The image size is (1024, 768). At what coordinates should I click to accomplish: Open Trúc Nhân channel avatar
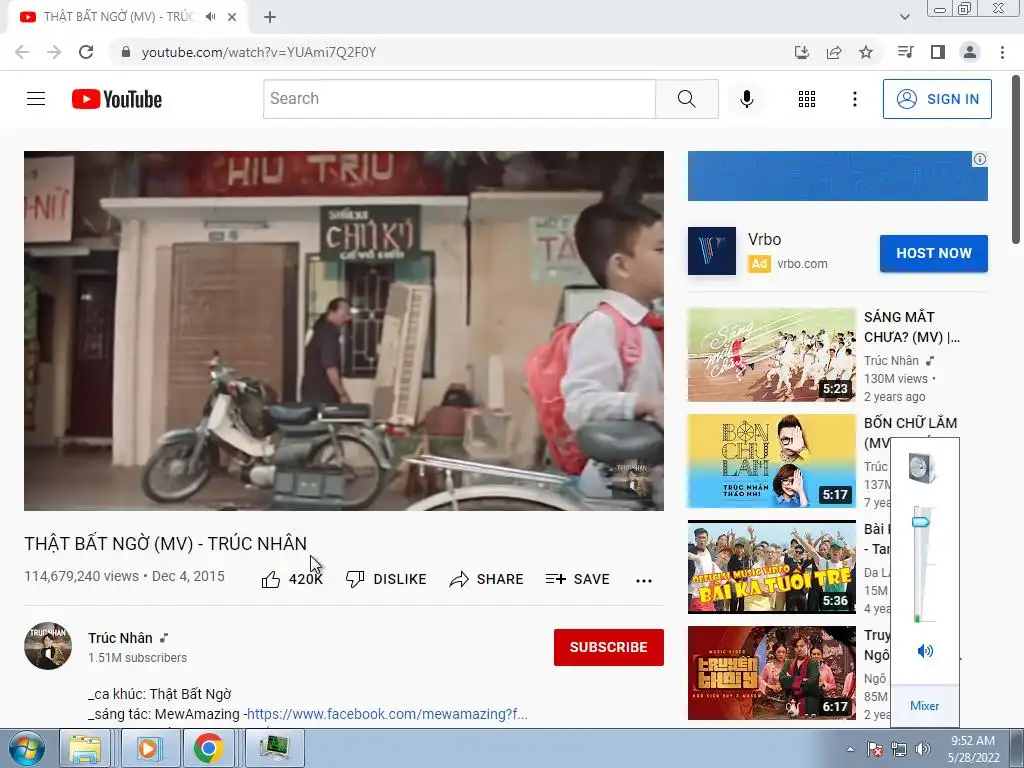click(48, 646)
